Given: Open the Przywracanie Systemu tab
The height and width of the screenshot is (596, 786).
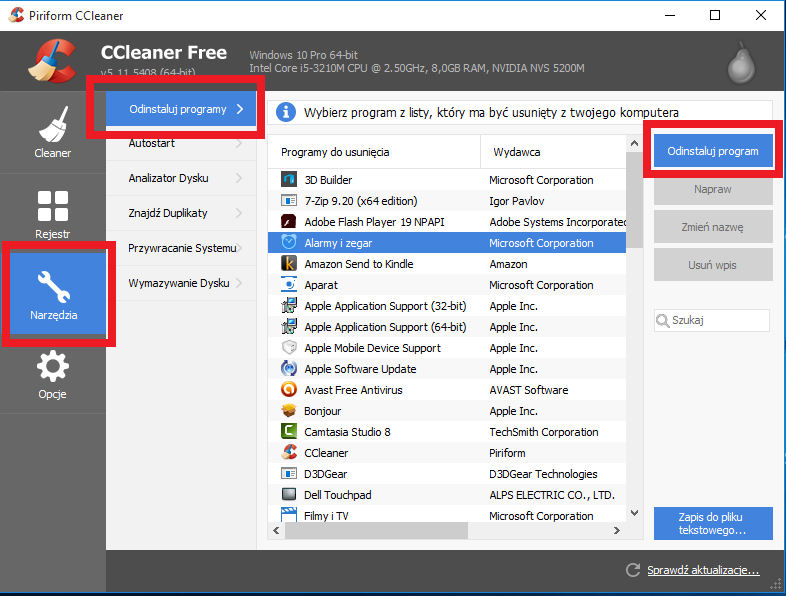Looking at the screenshot, I should coord(181,248).
